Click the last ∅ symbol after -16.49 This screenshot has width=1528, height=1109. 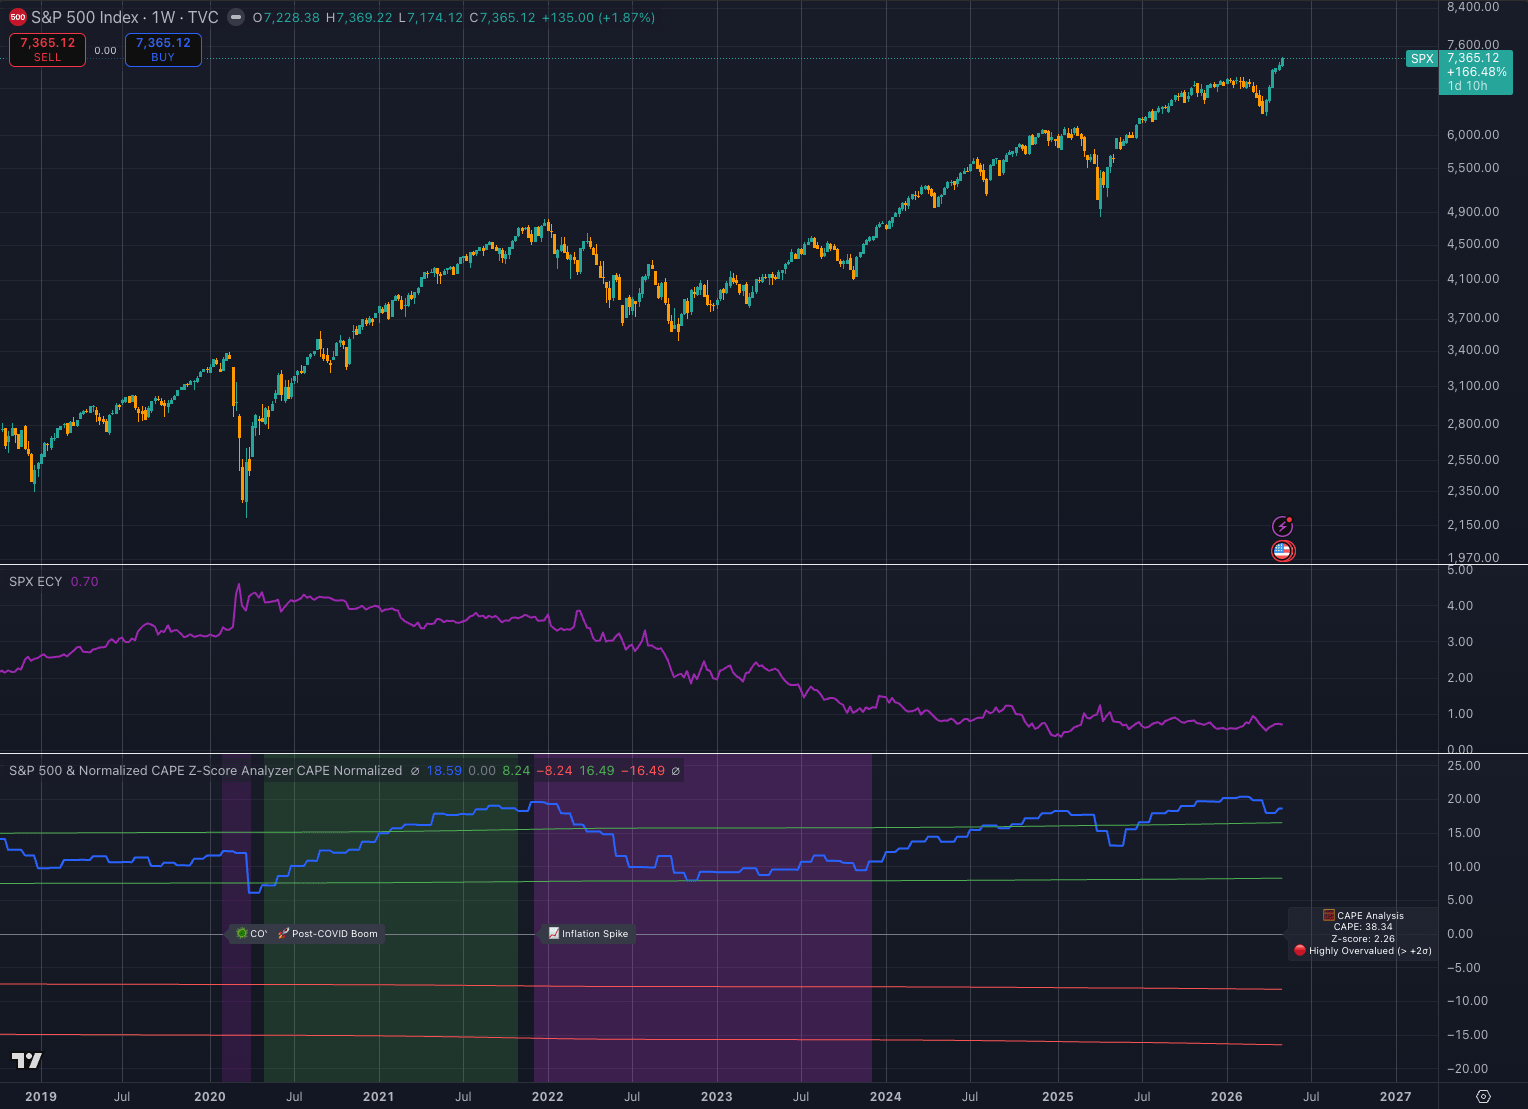[x=676, y=771]
